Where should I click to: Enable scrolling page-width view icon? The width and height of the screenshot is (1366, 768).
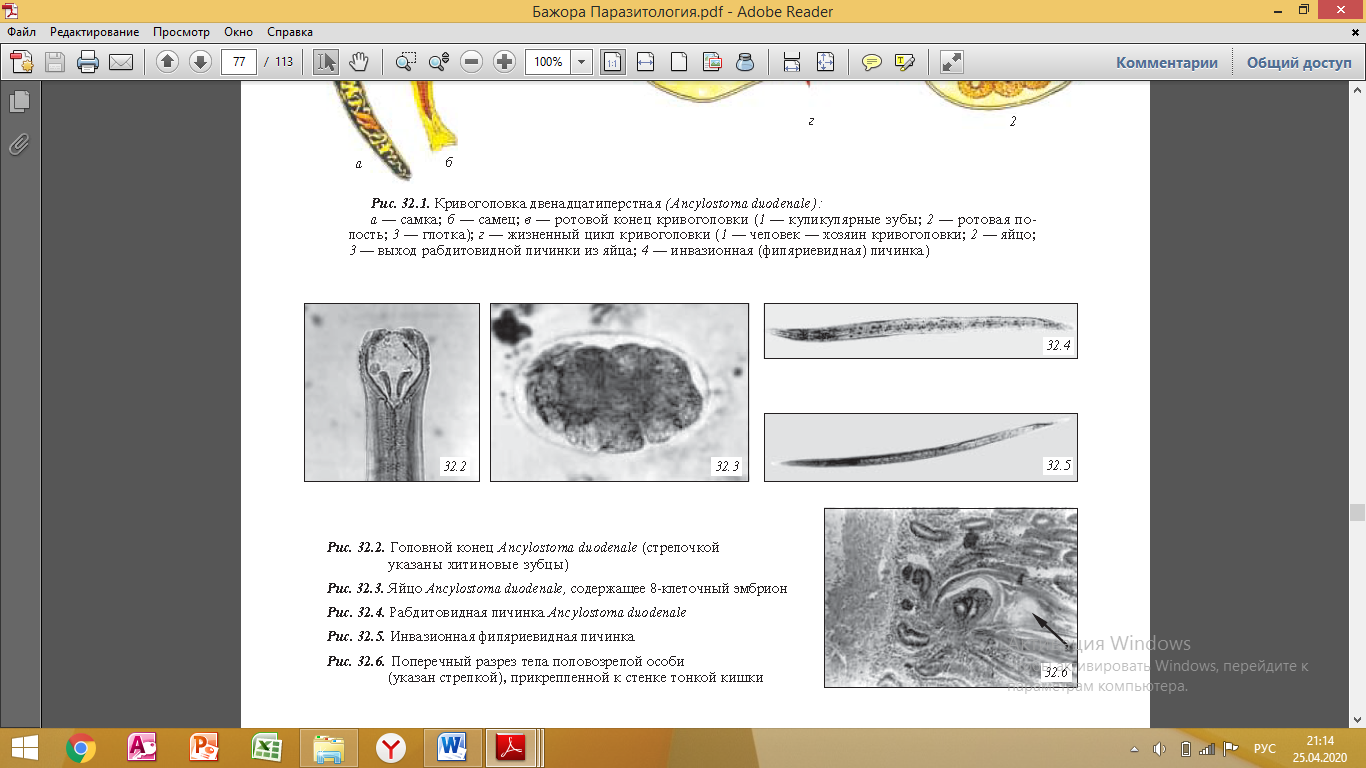coord(792,62)
